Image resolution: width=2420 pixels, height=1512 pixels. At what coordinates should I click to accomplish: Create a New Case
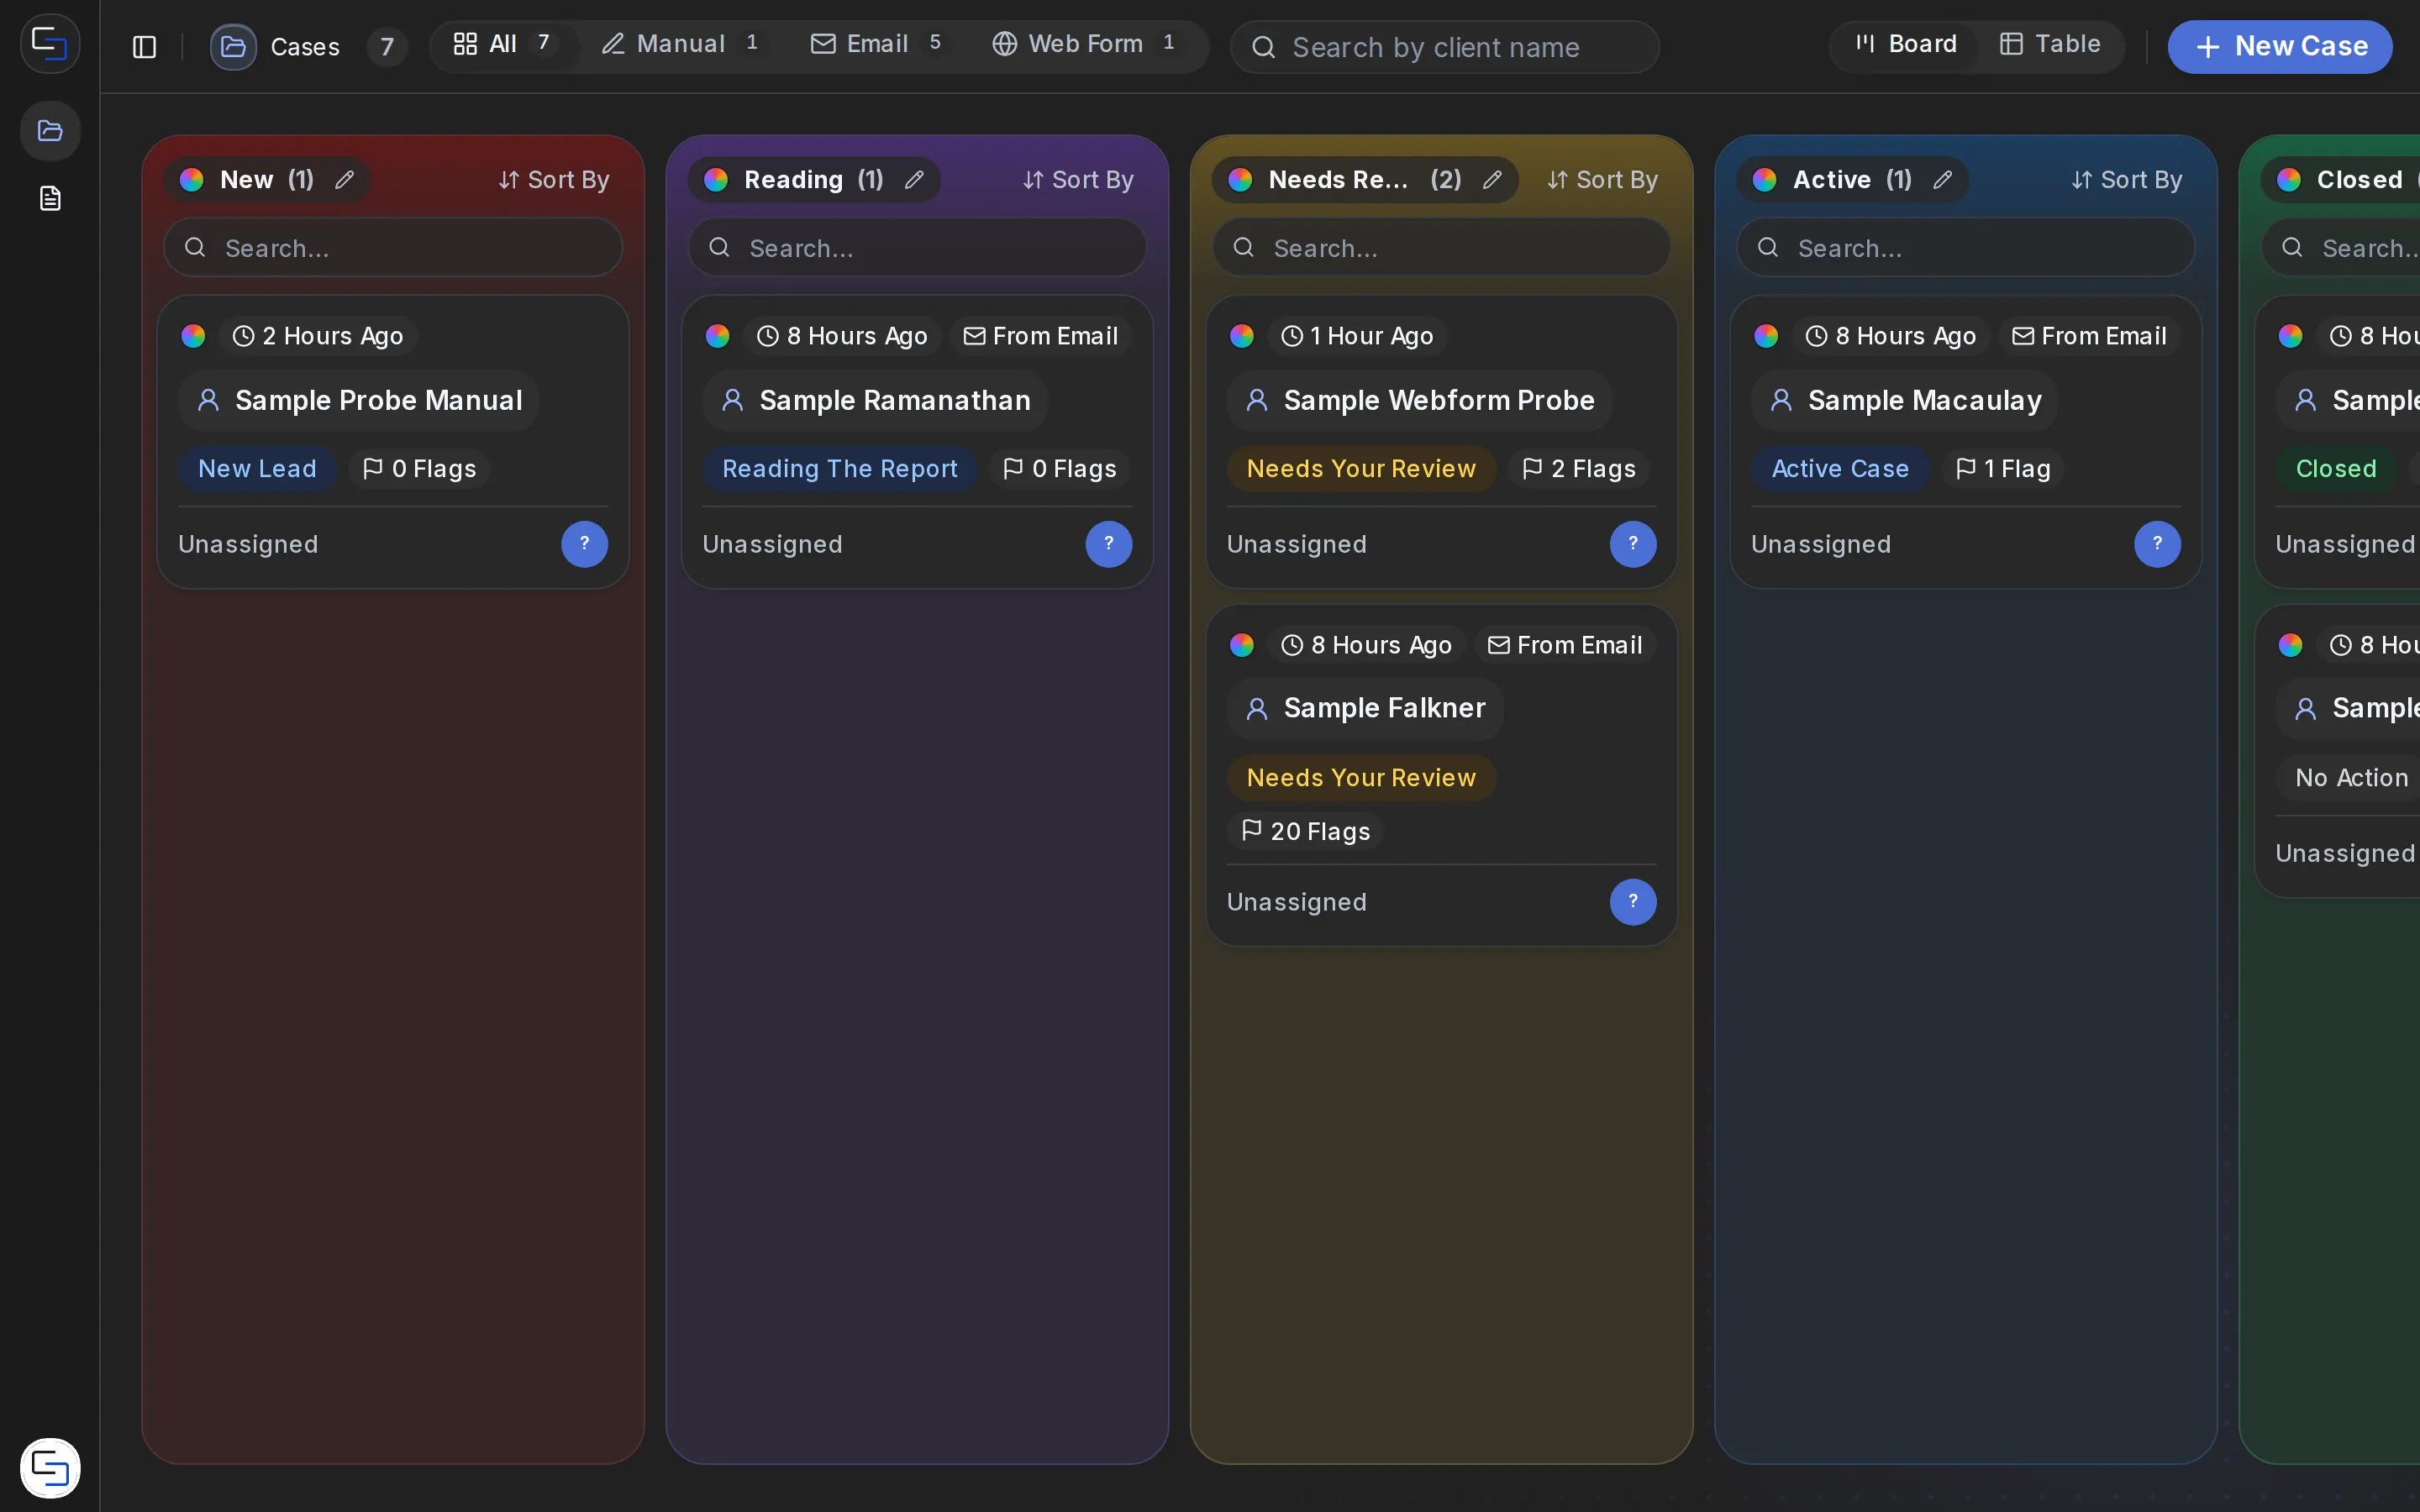coord(2280,47)
